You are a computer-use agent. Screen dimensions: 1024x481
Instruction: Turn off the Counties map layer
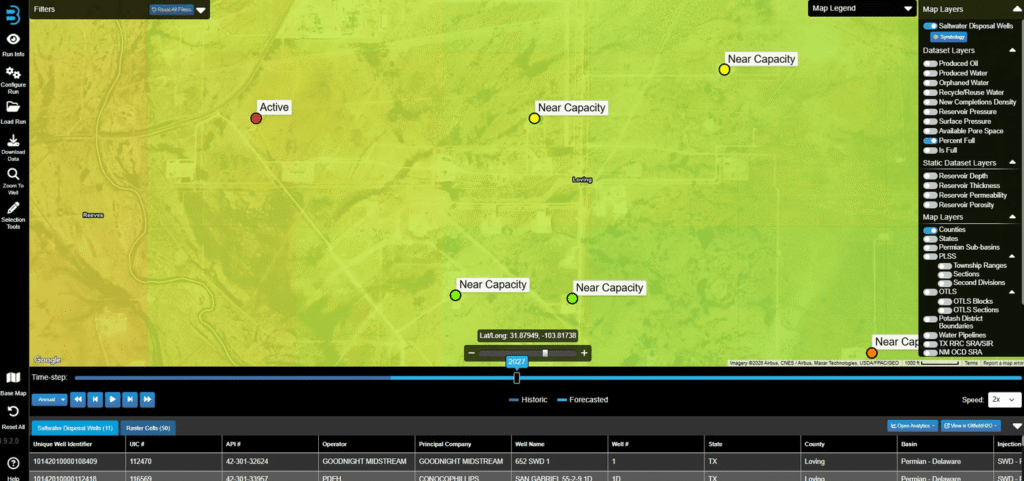930,230
